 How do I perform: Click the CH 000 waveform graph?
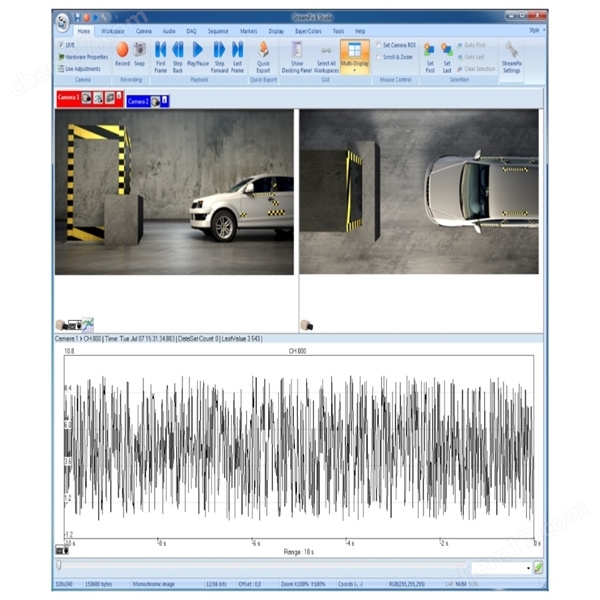tap(299, 447)
